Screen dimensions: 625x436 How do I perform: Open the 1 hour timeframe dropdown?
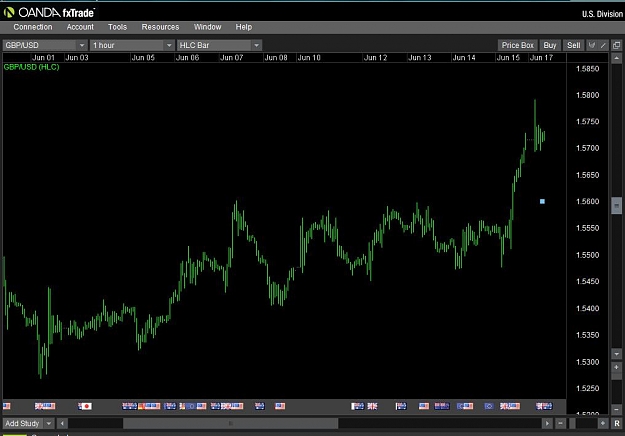click(x=132, y=45)
